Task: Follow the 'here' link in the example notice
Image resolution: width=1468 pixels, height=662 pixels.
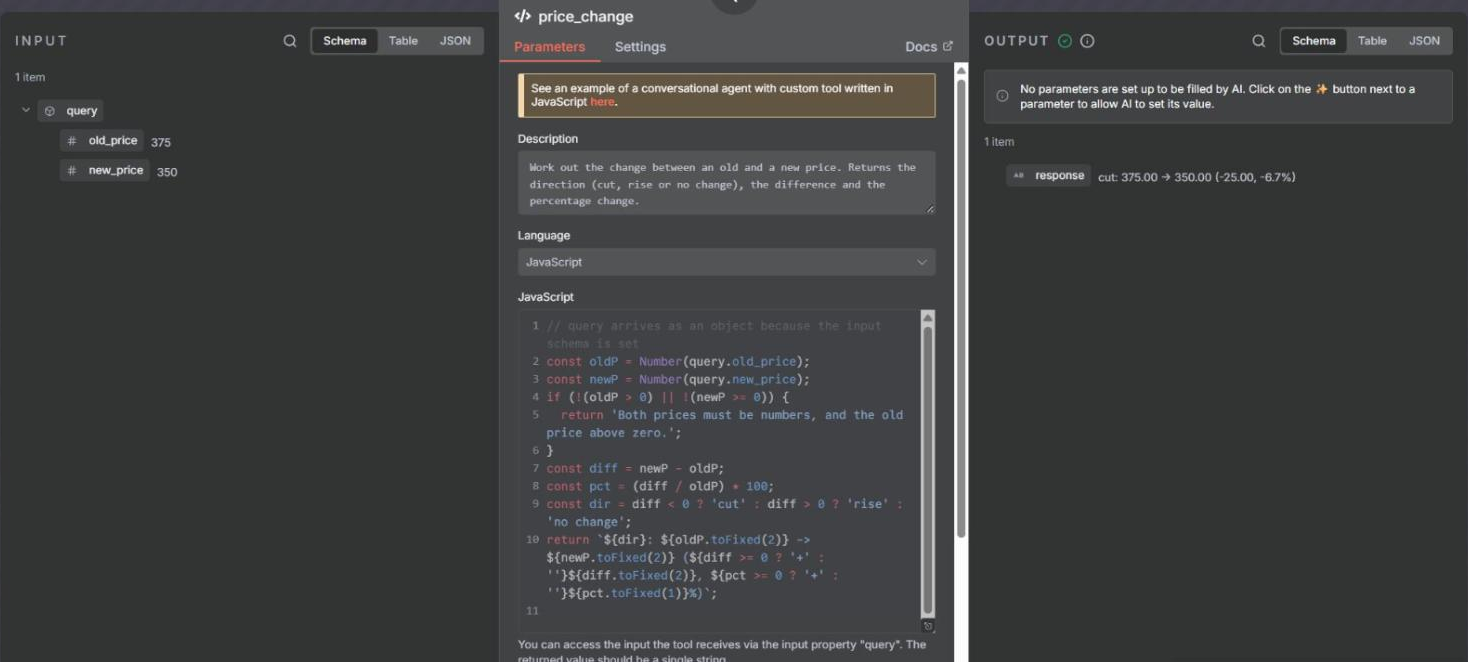Action: pos(602,102)
